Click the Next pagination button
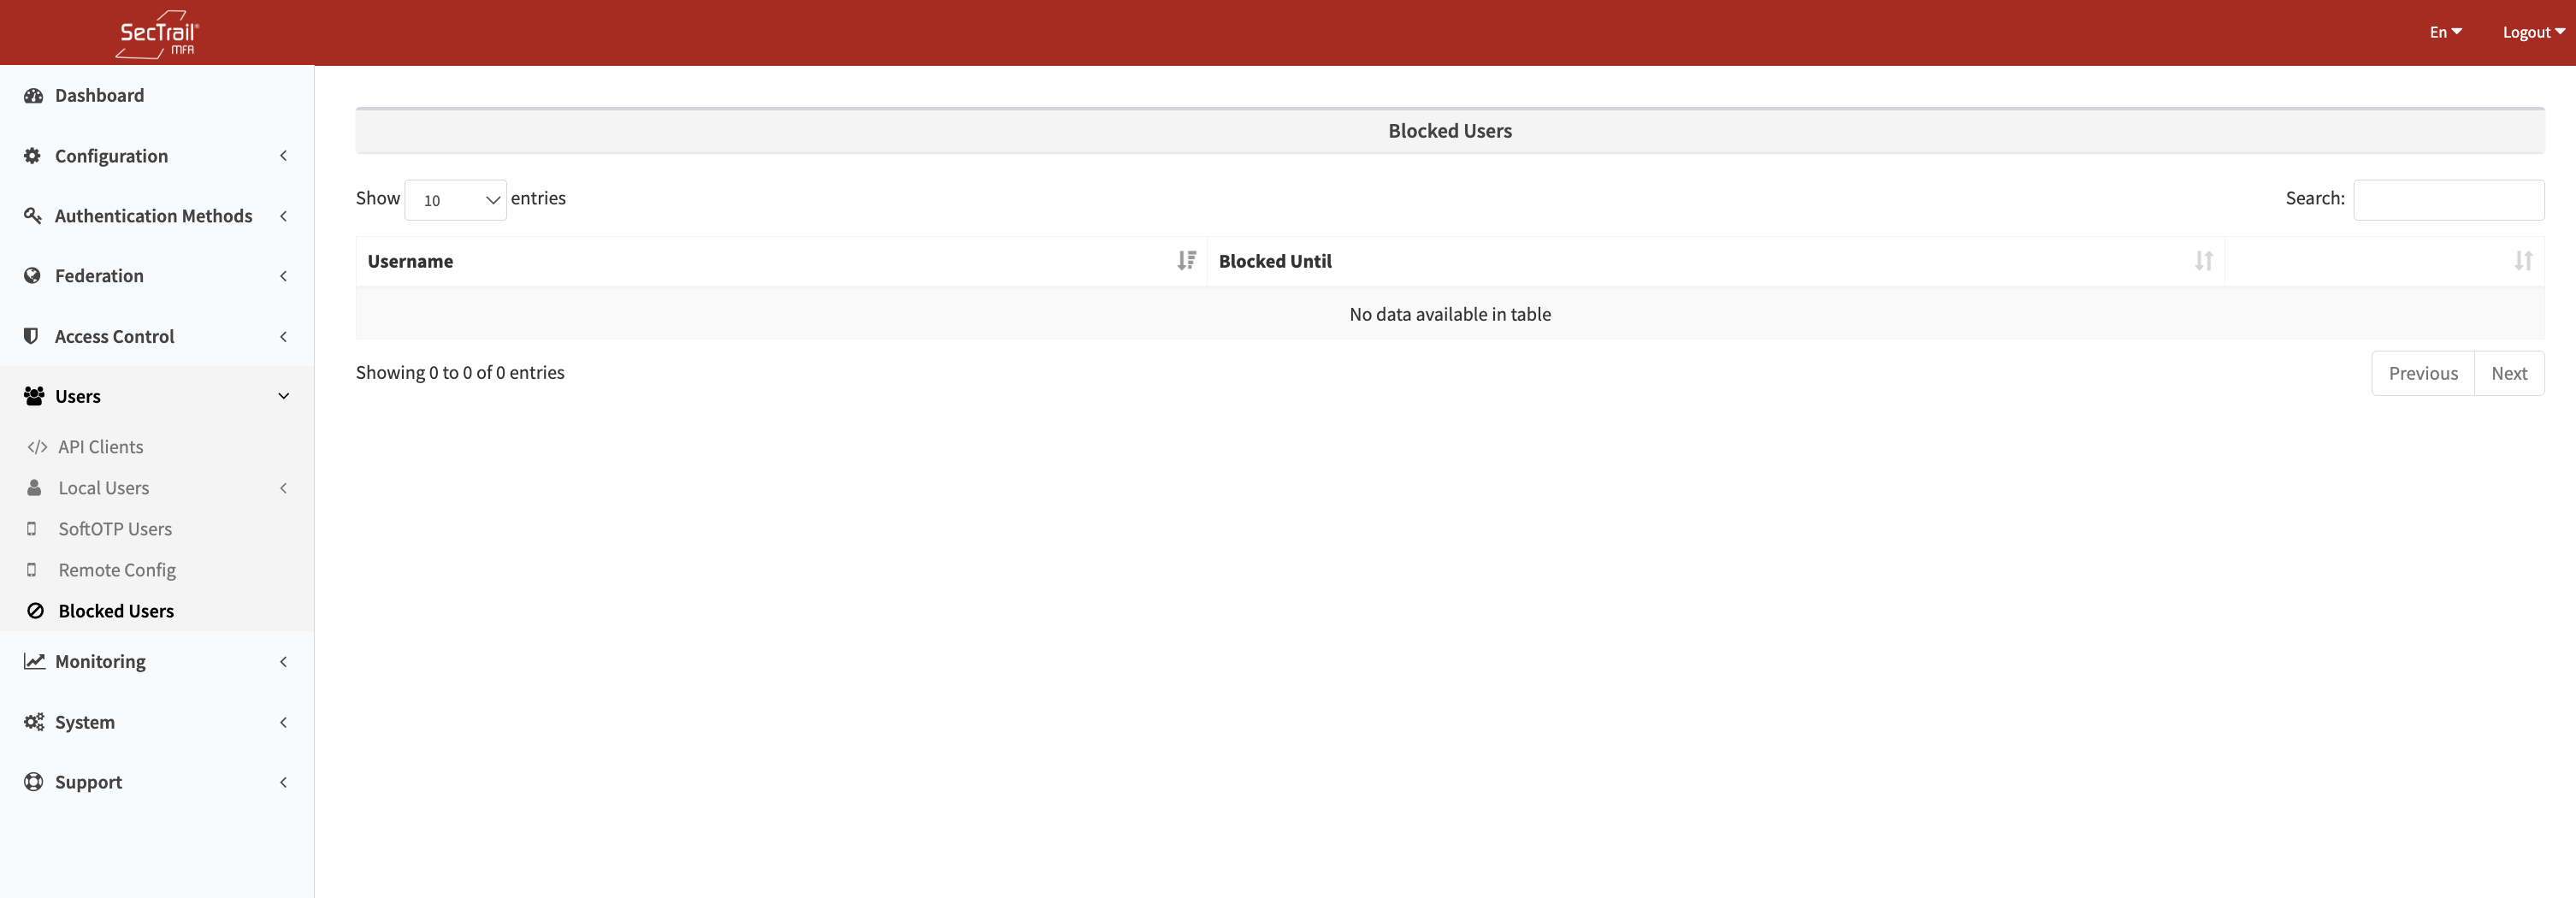Image resolution: width=2576 pixels, height=898 pixels. tap(2508, 373)
